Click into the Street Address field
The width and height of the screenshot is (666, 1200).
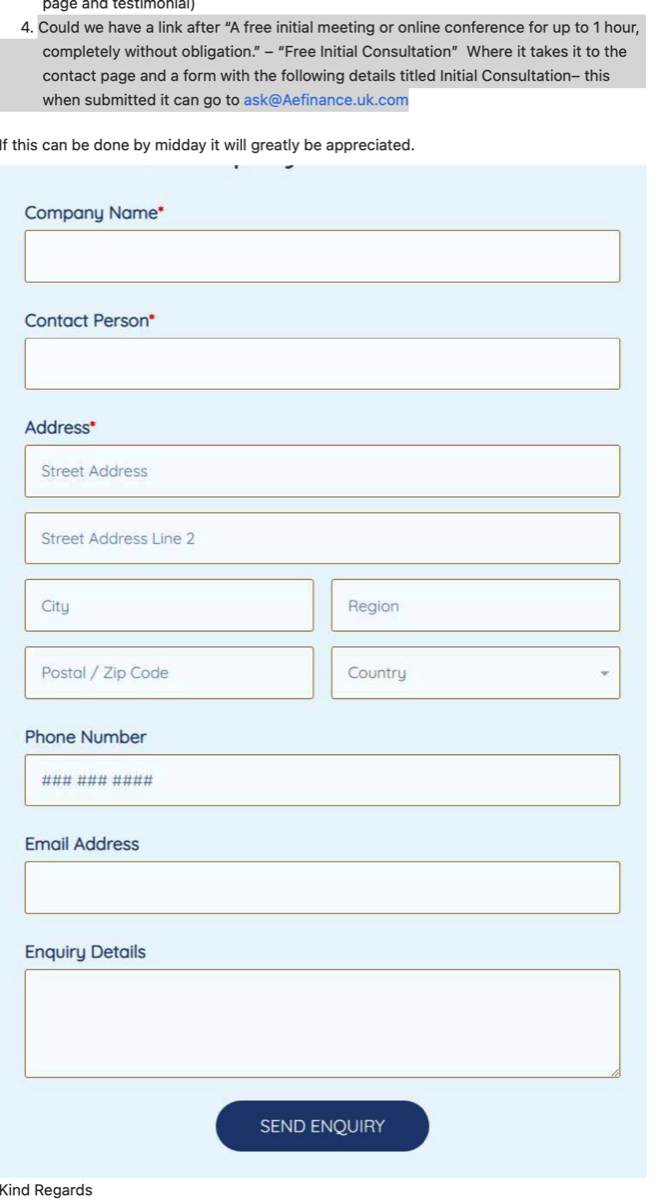(x=322, y=471)
